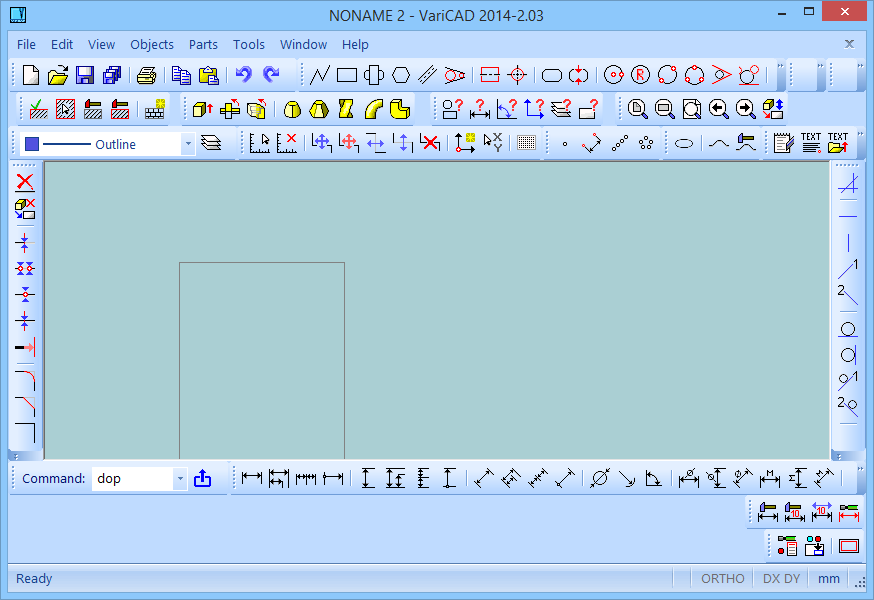The image size is (874, 600).
Task: Open the Window menu
Action: pos(303,45)
